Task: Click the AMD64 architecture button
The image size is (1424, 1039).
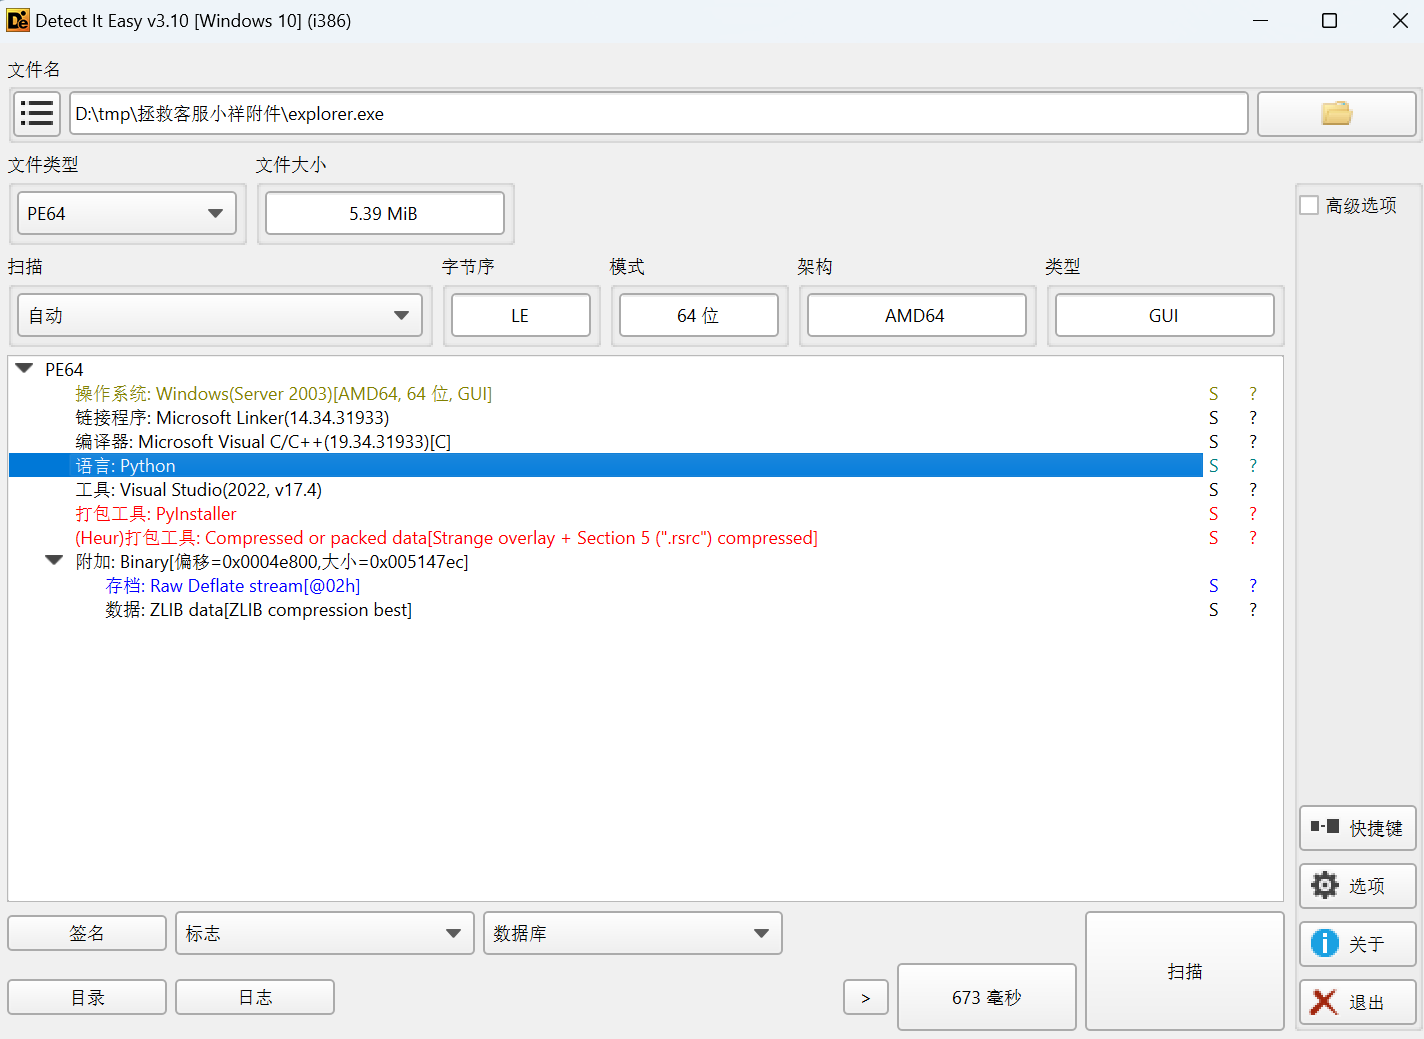Action: [917, 315]
